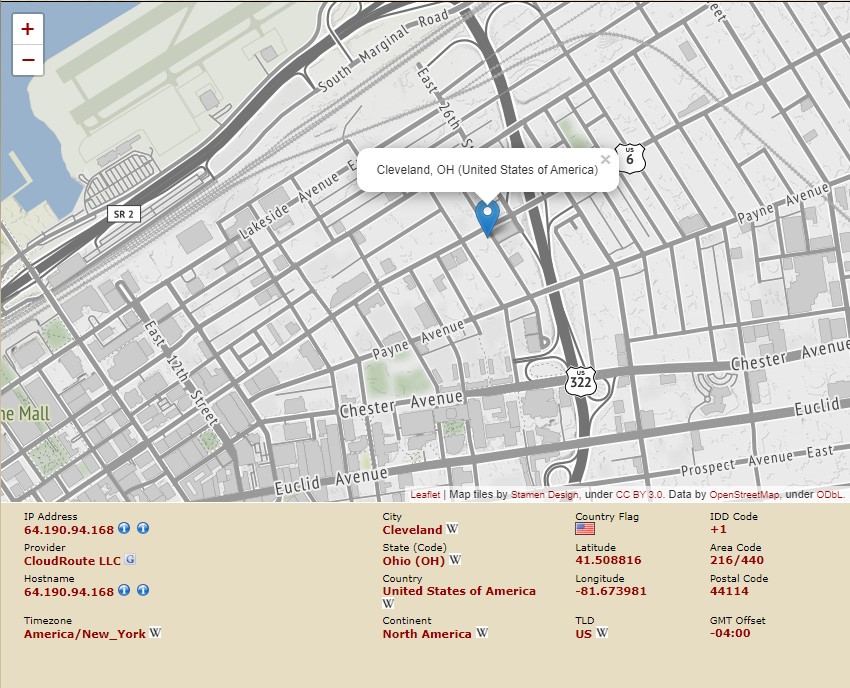
Task: Open Wikipedia icon beside Ohio (OH)
Action: [x=455, y=560]
